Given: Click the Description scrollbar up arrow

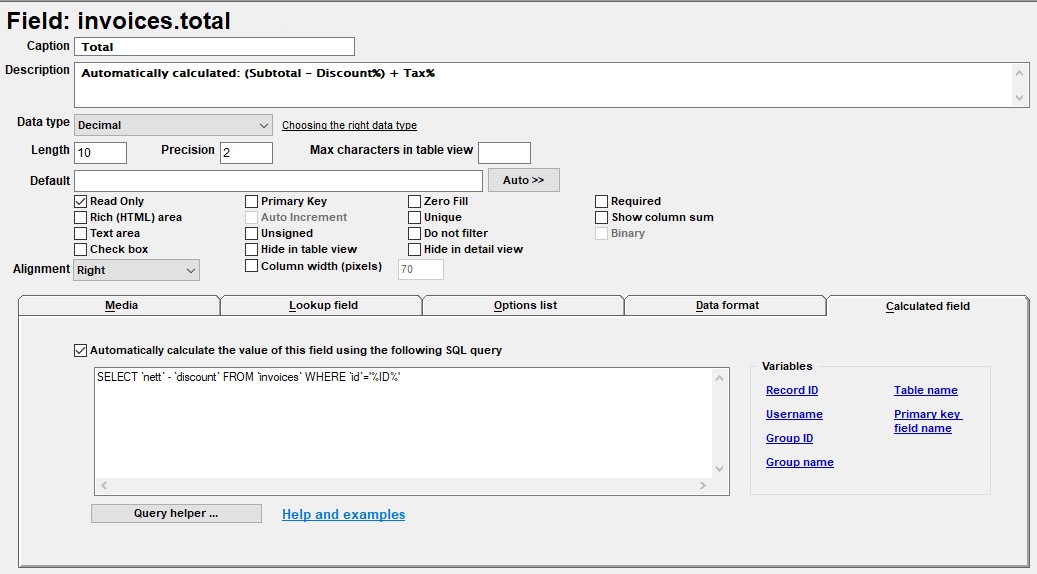Looking at the screenshot, I should click(1019, 73).
